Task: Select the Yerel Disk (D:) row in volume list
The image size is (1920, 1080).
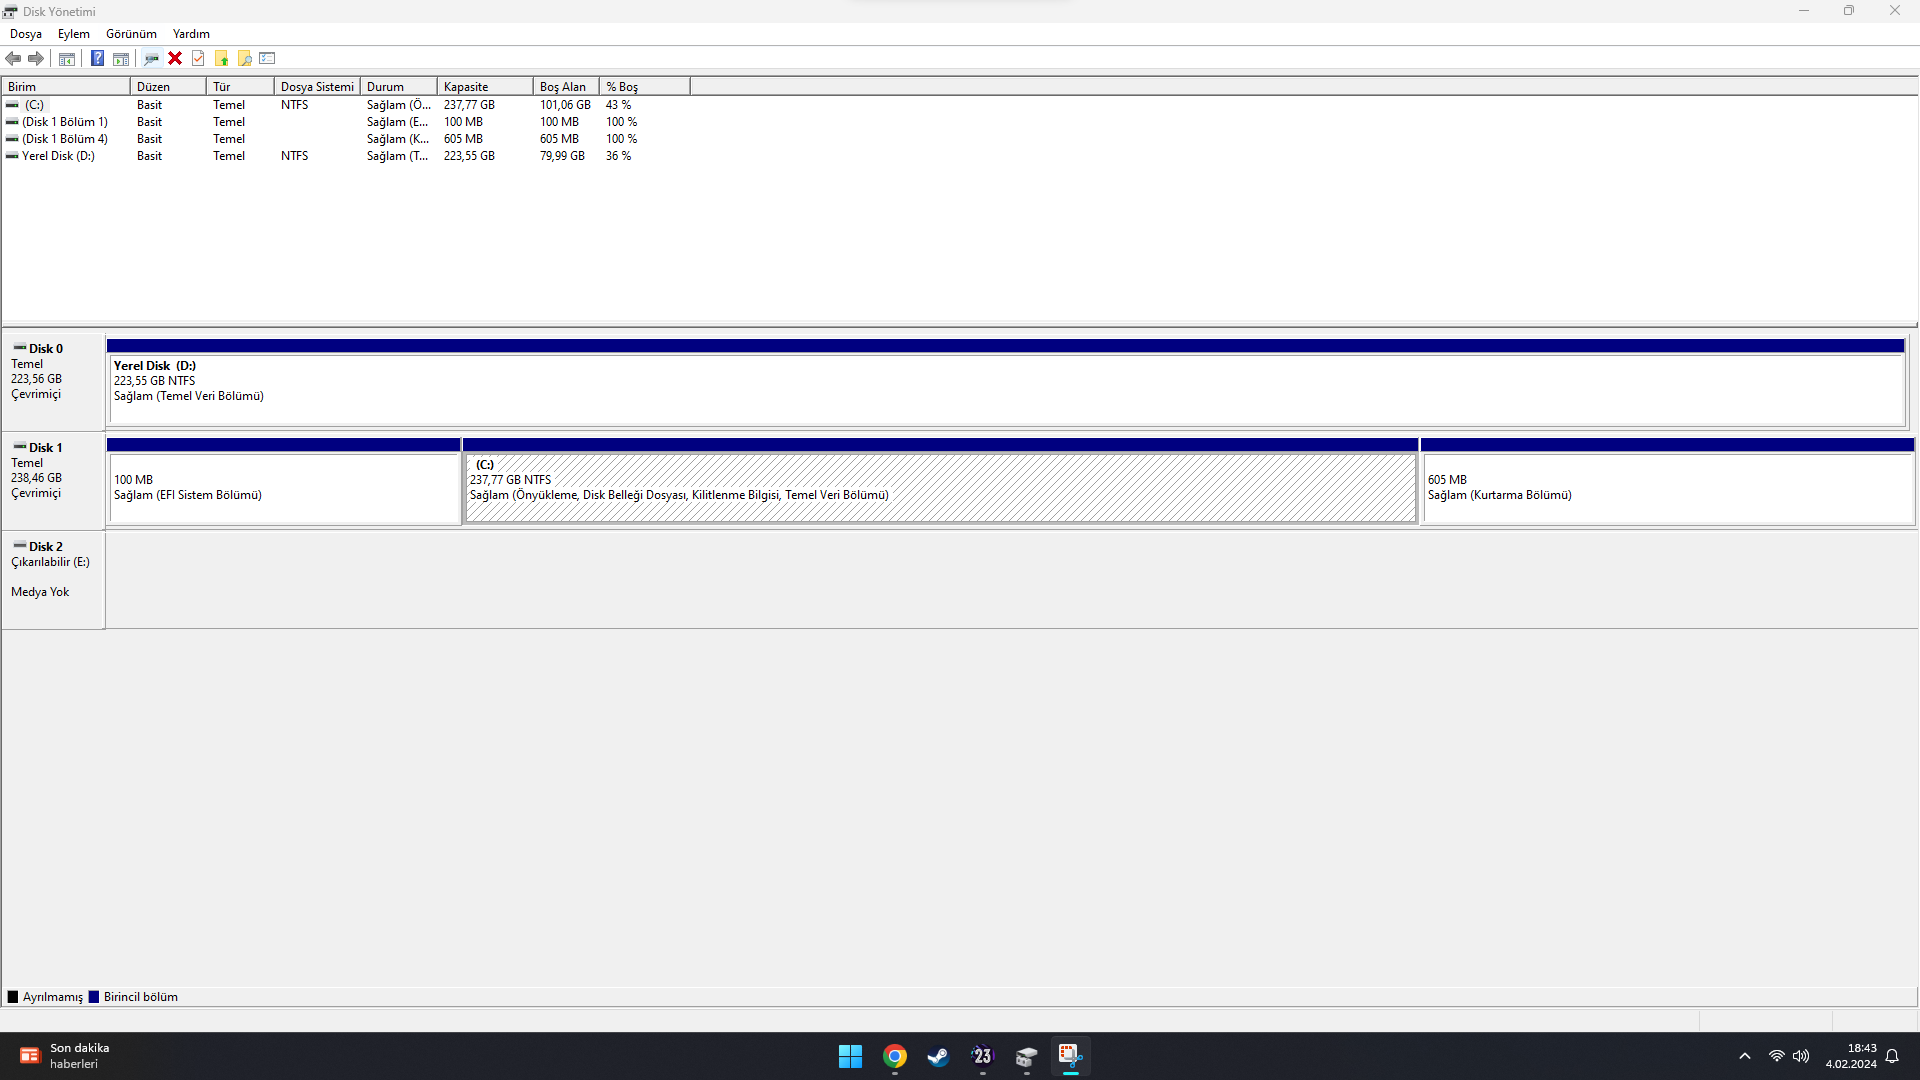Action: tap(58, 156)
